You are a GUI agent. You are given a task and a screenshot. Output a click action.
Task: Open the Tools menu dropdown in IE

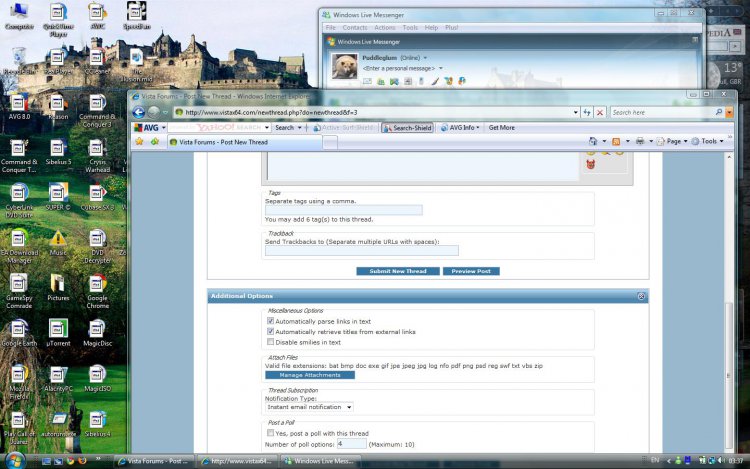coord(707,141)
